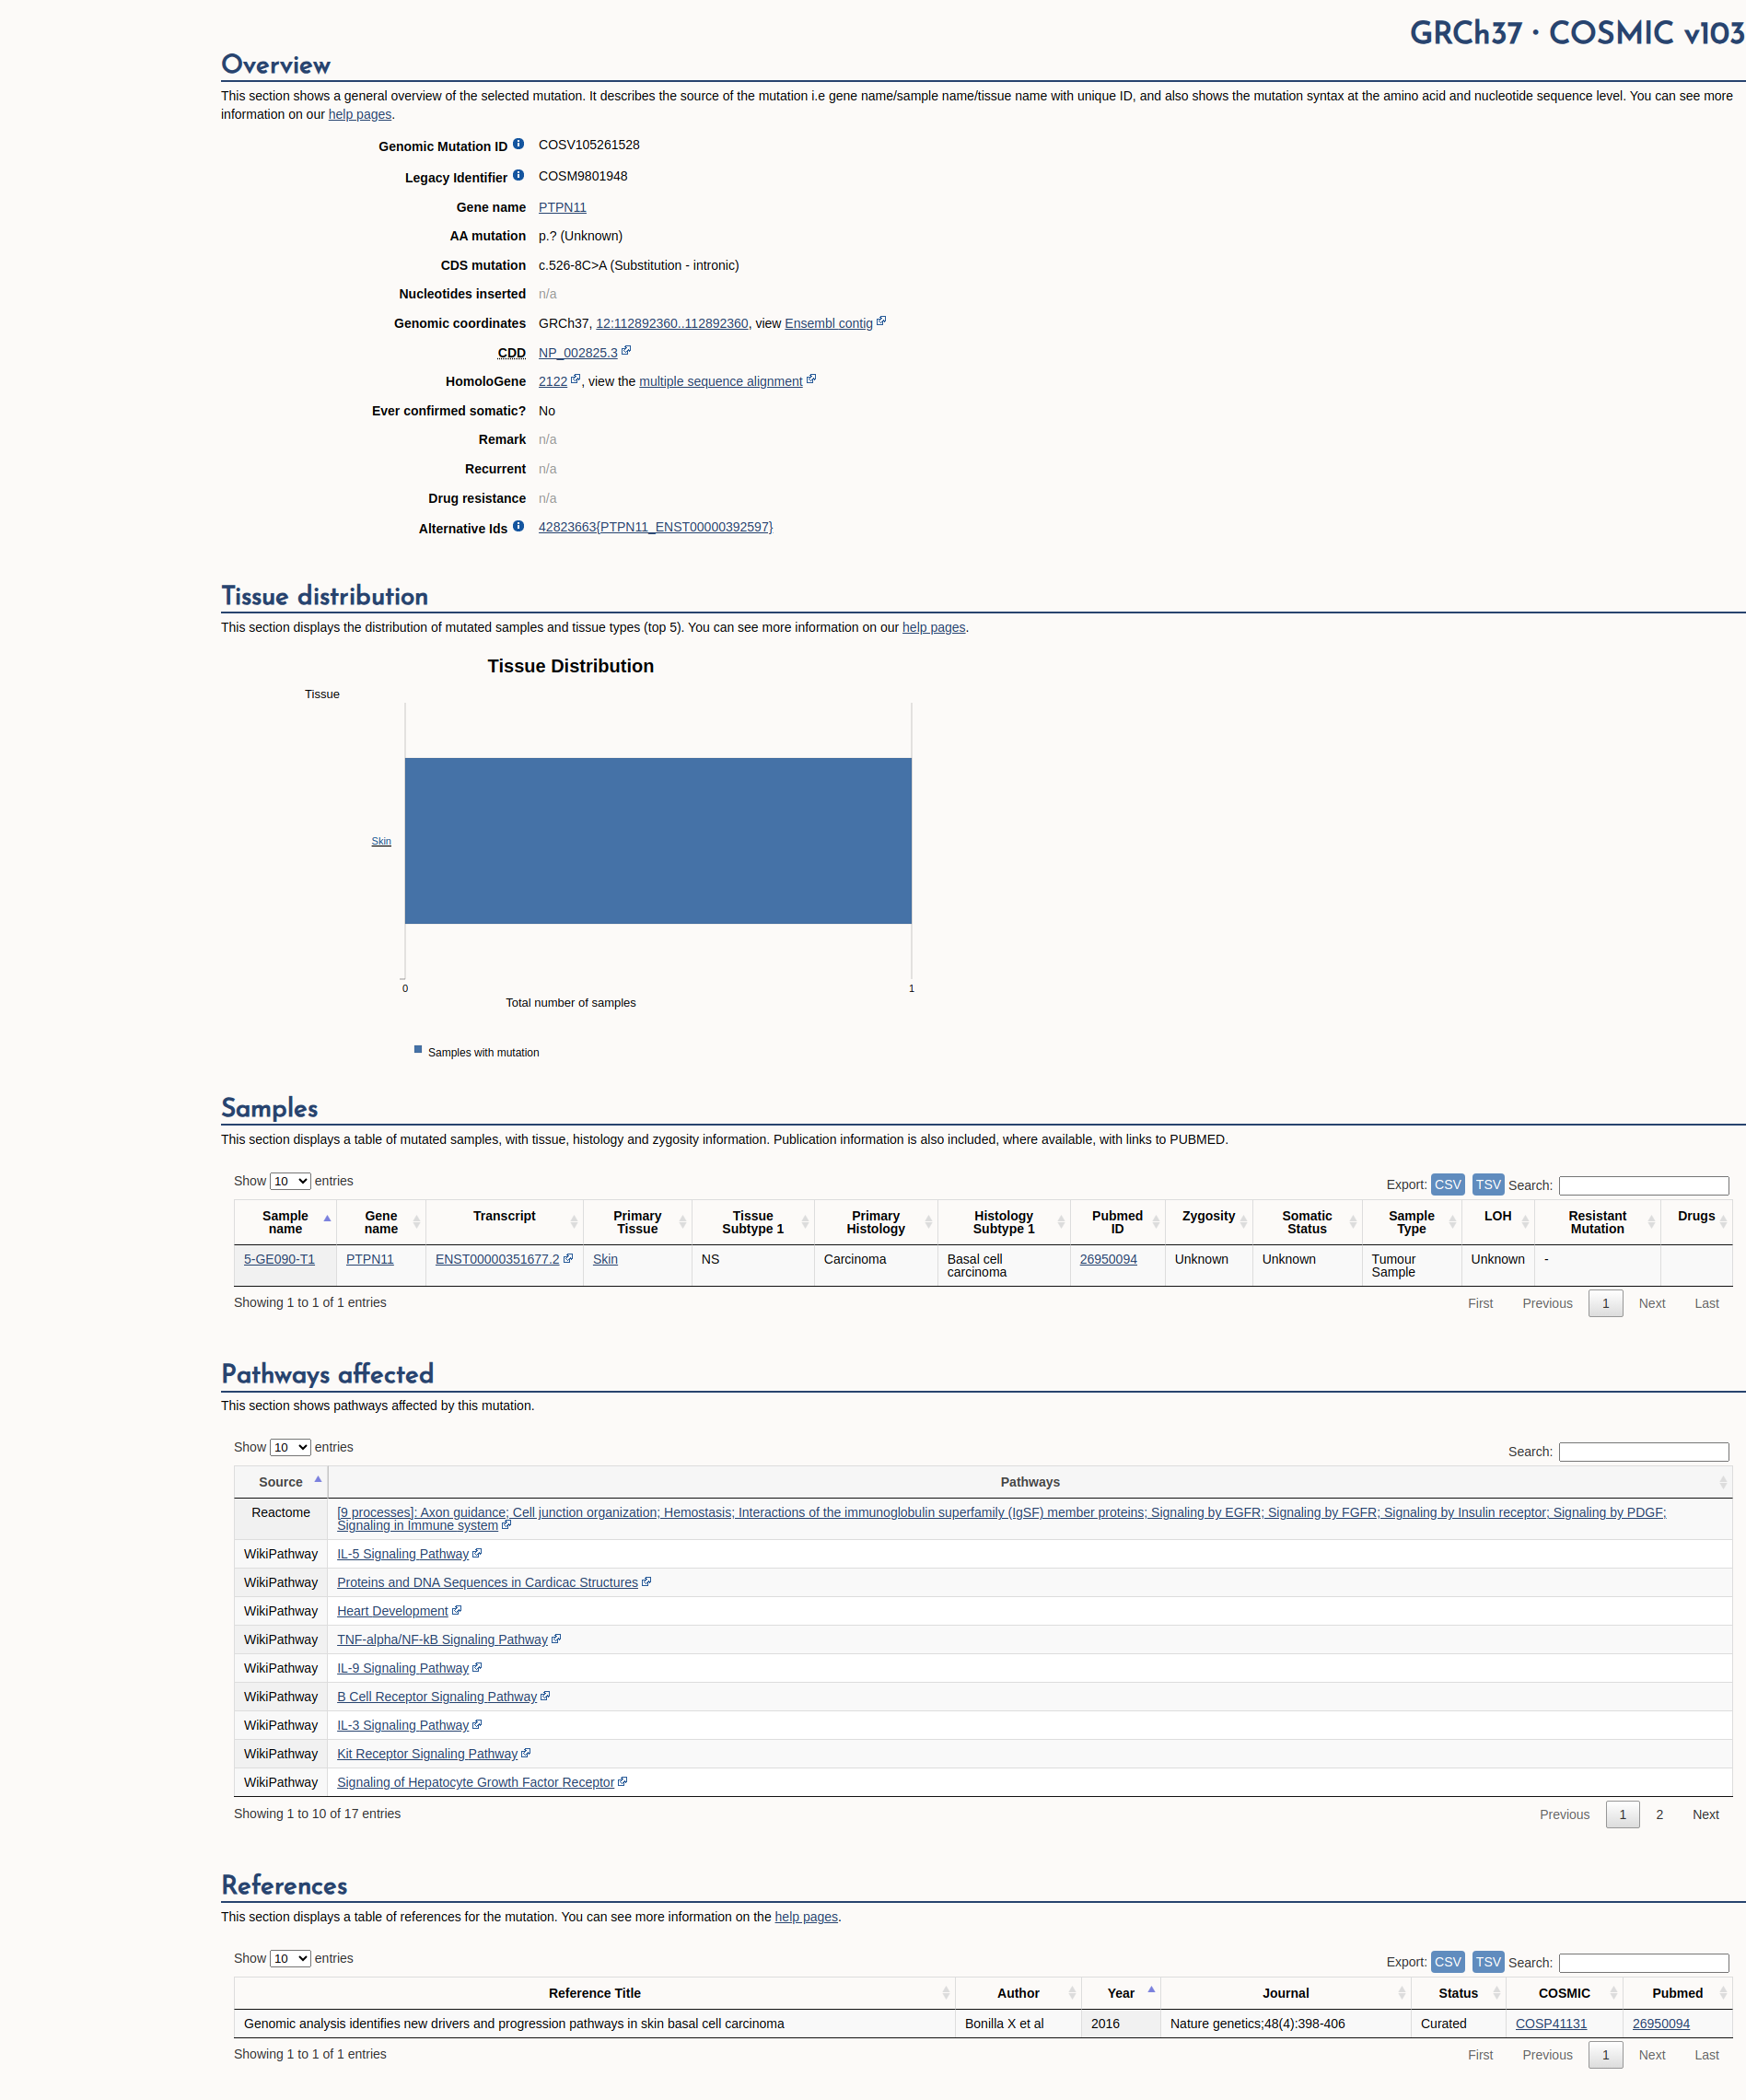Click external link icon after Heart Development
Image resolution: width=1746 pixels, height=2100 pixels.
(457, 1610)
